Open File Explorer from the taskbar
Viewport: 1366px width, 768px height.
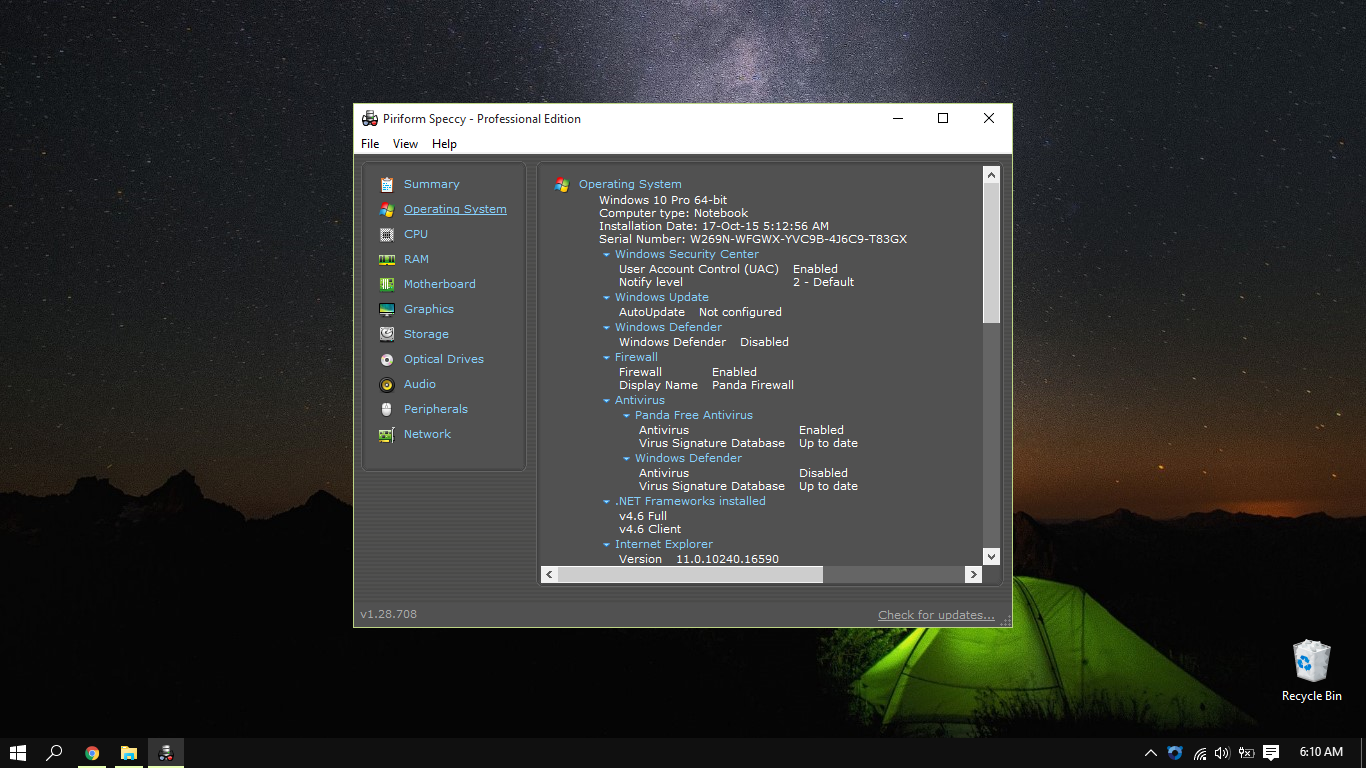tap(129, 753)
